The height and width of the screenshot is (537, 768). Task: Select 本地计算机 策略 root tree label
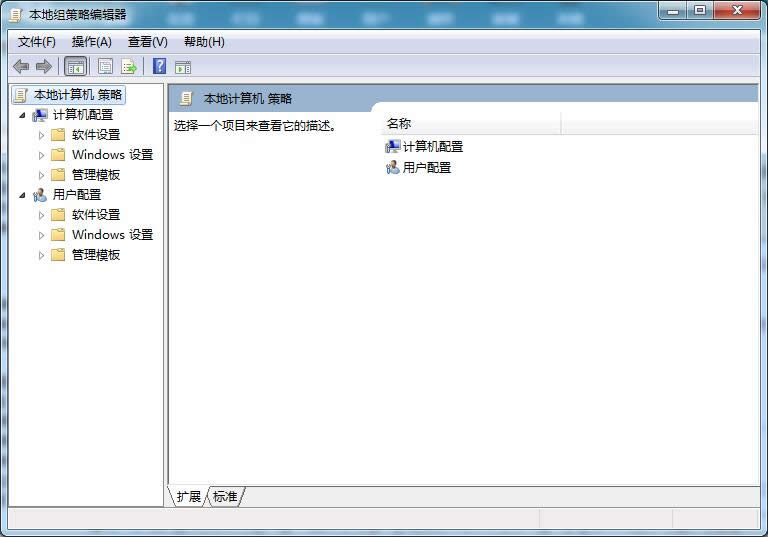point(78,95)
